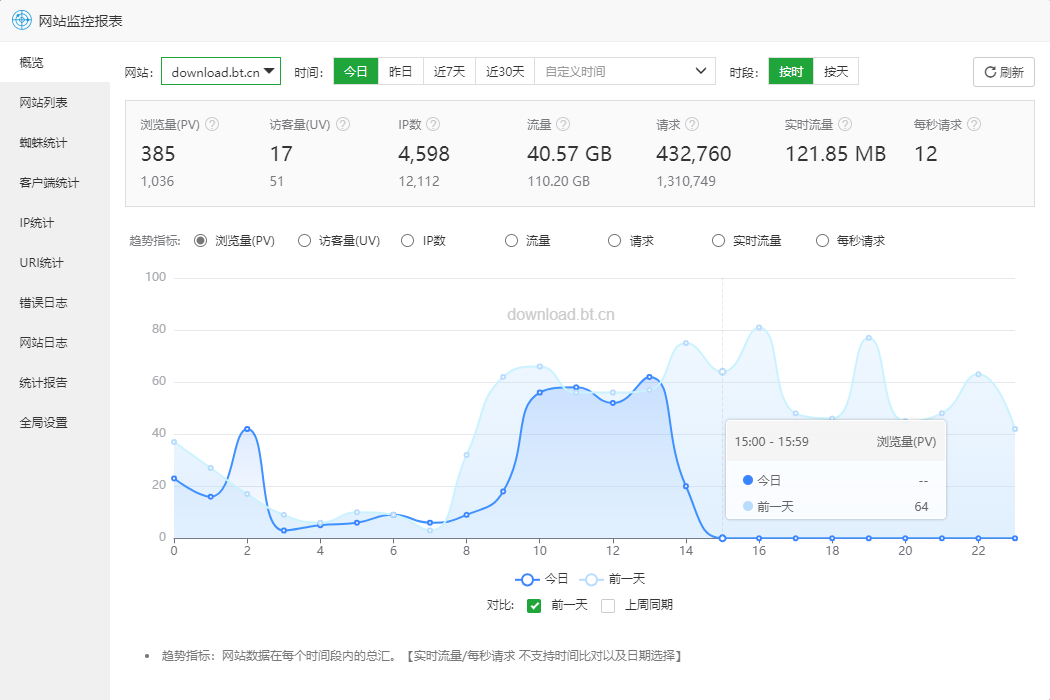Image resolution: width=1050 pixels, height=700 pixels.
Task: Click help icon beside 请求 stat
Action: click(692, 124)
